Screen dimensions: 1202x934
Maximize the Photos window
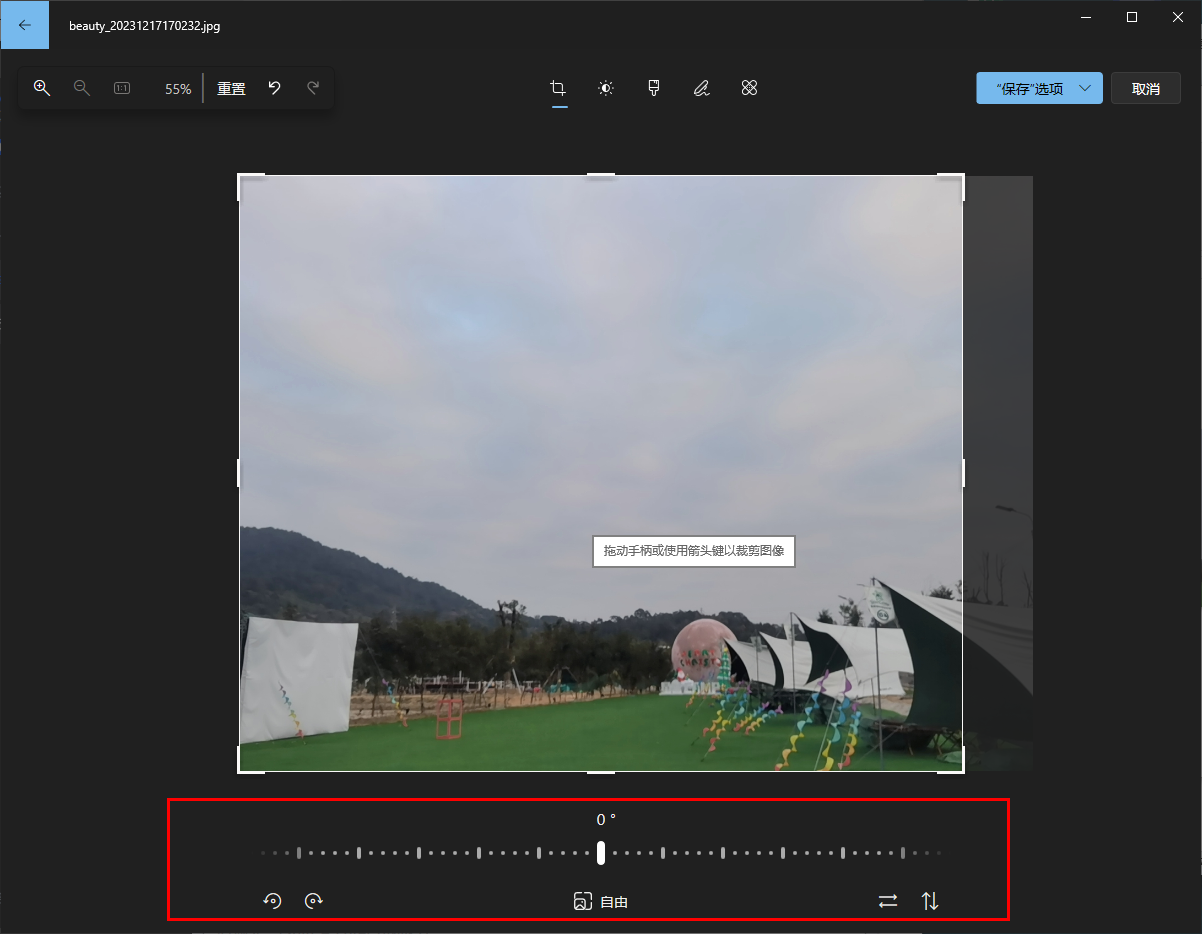tap(1131, 16)
